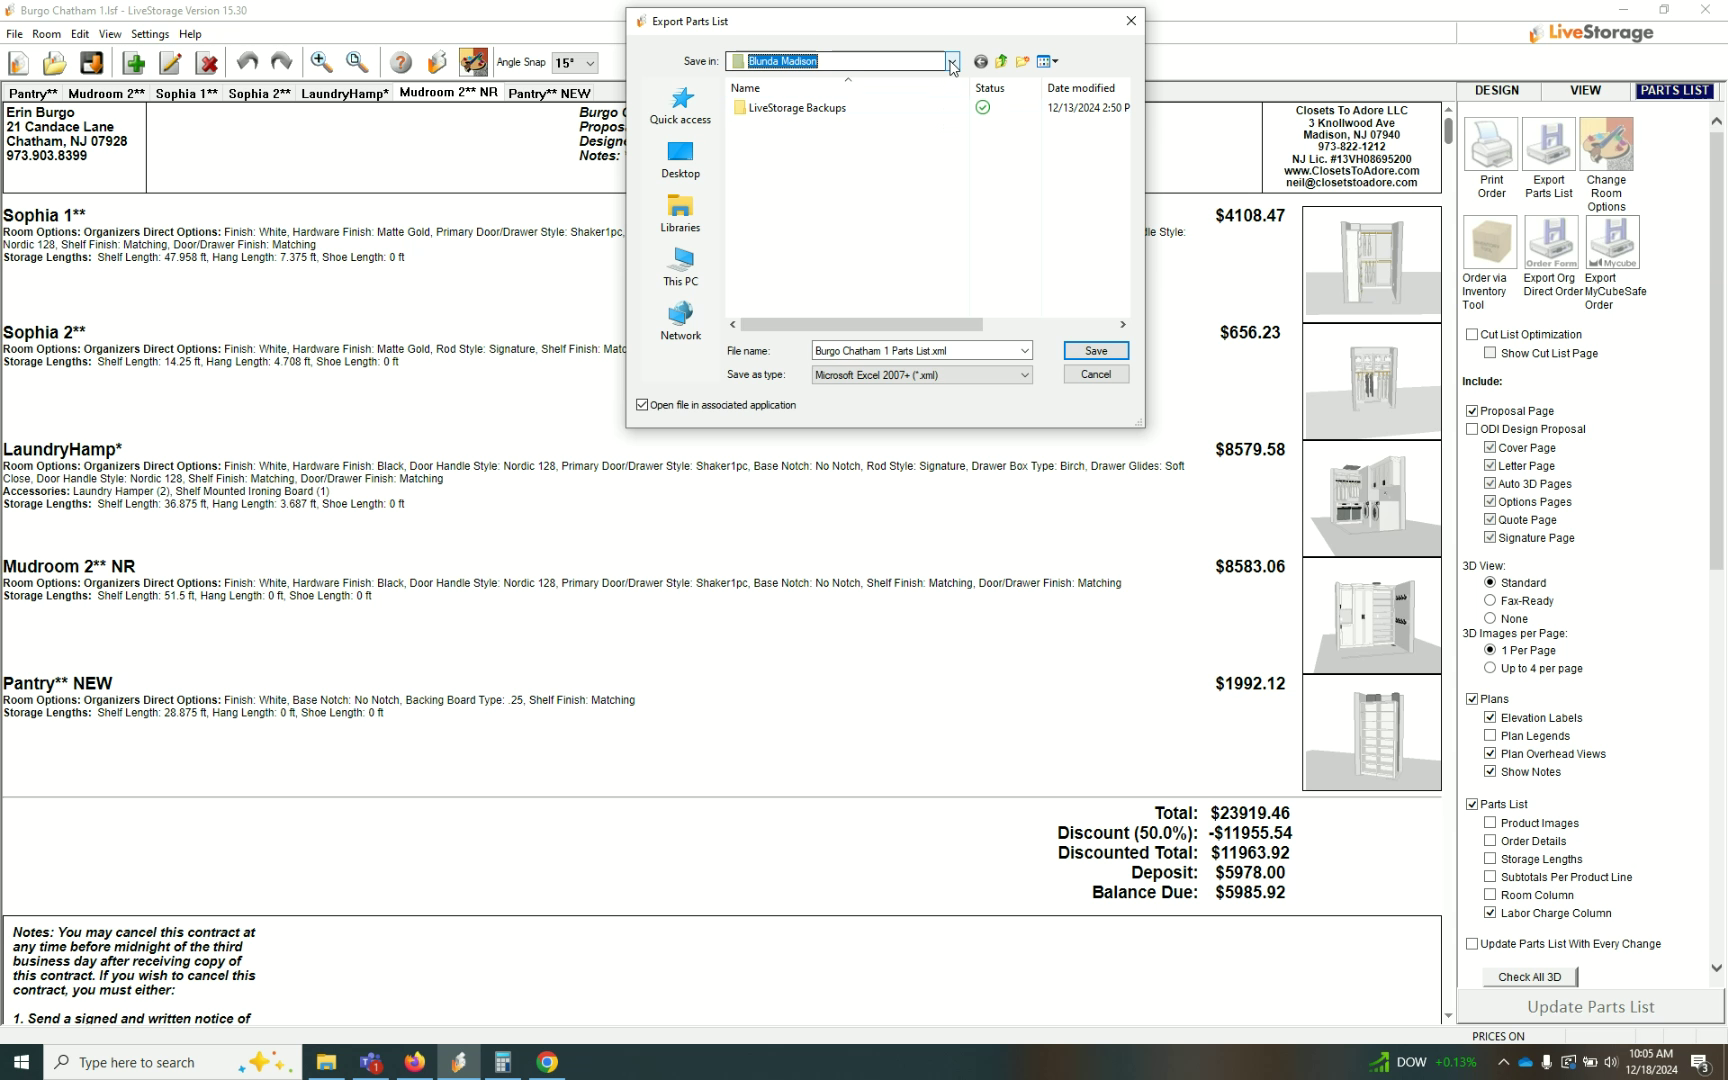Sort files by the Date modified column
This screenshot has height=1080, width=1728.
(1082, 88)
